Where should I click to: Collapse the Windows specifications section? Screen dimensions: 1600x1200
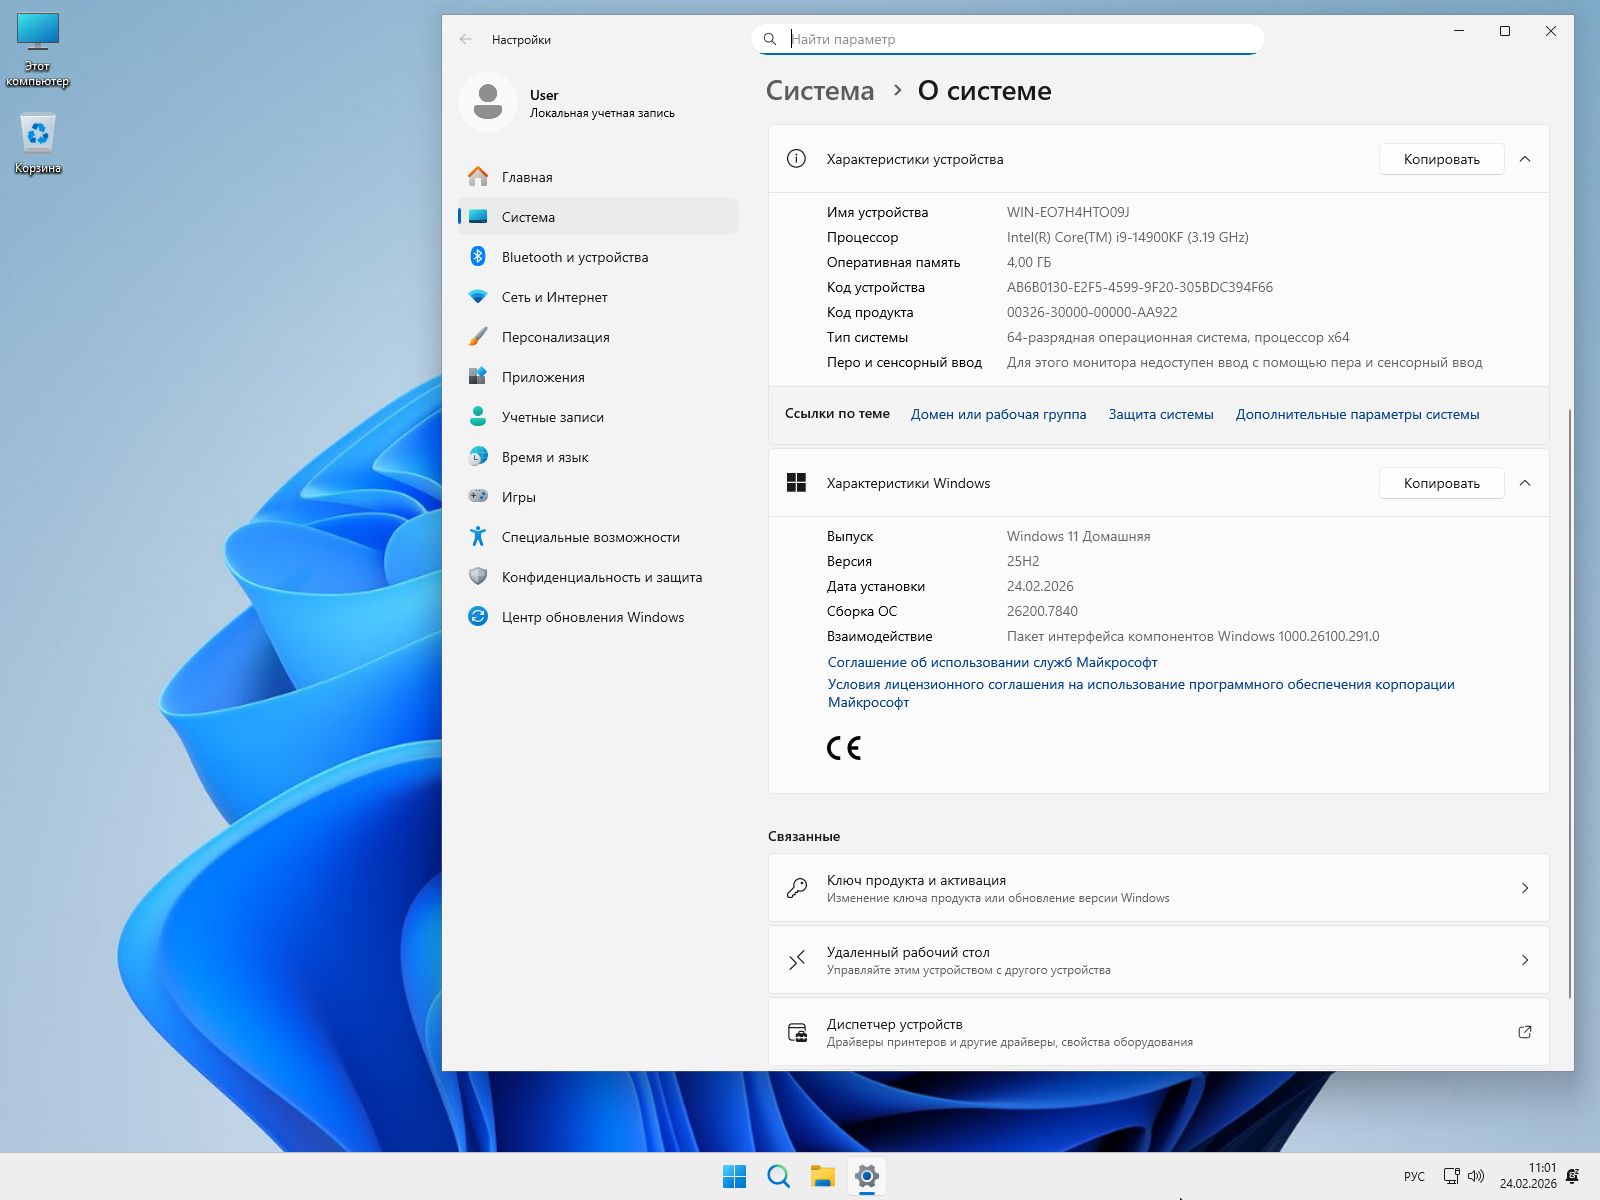[x=1524, y=483]
